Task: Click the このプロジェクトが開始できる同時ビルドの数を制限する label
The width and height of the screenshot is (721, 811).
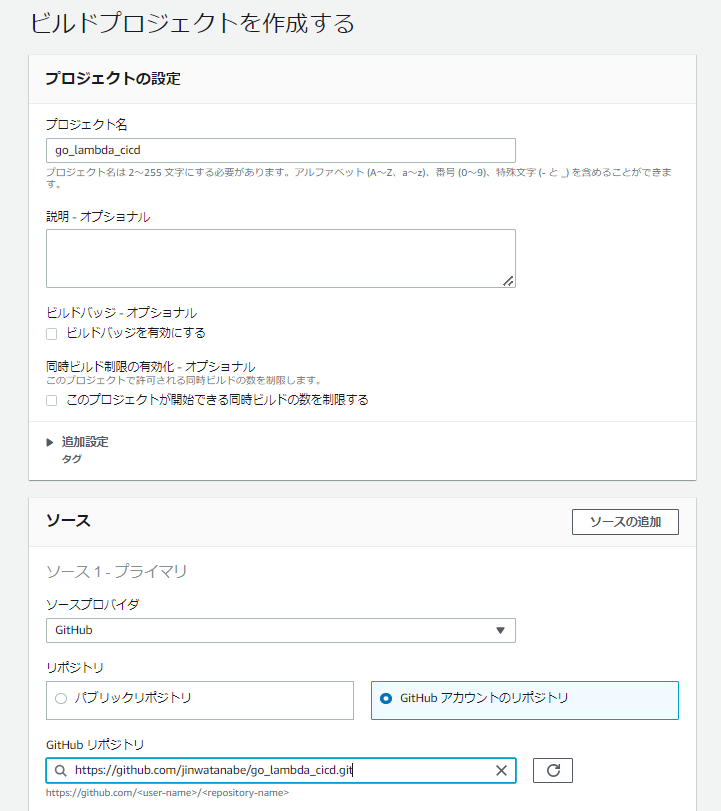Action: tap(217, 400)
